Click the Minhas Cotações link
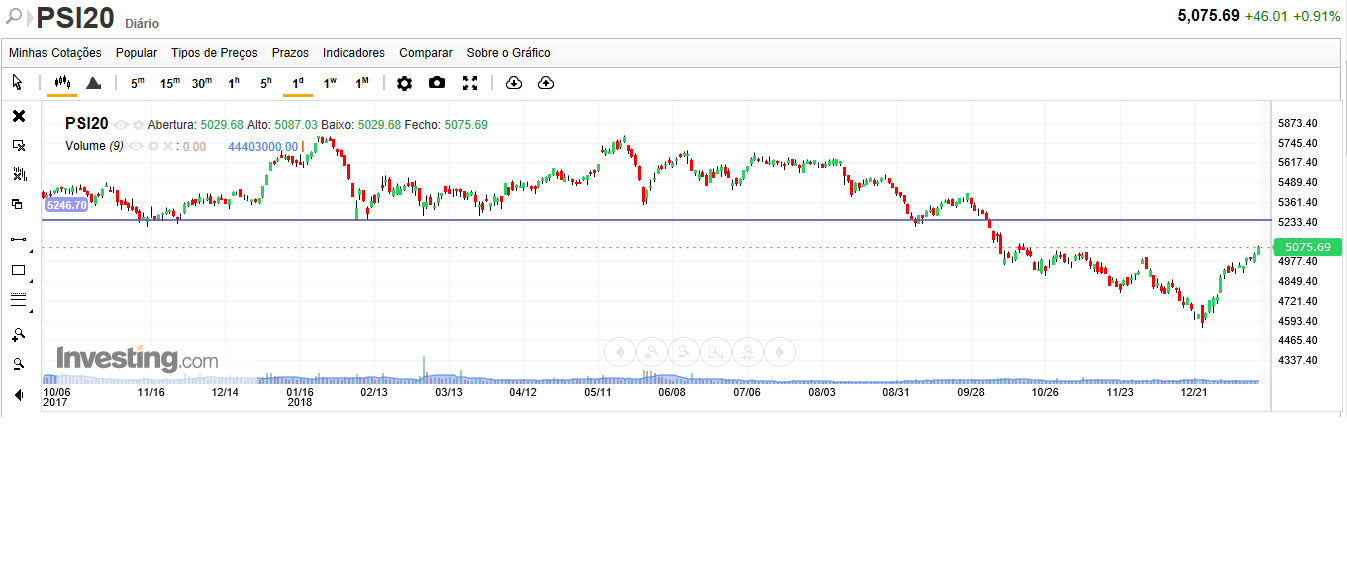 pyautogui.click(x=55, y=53)
